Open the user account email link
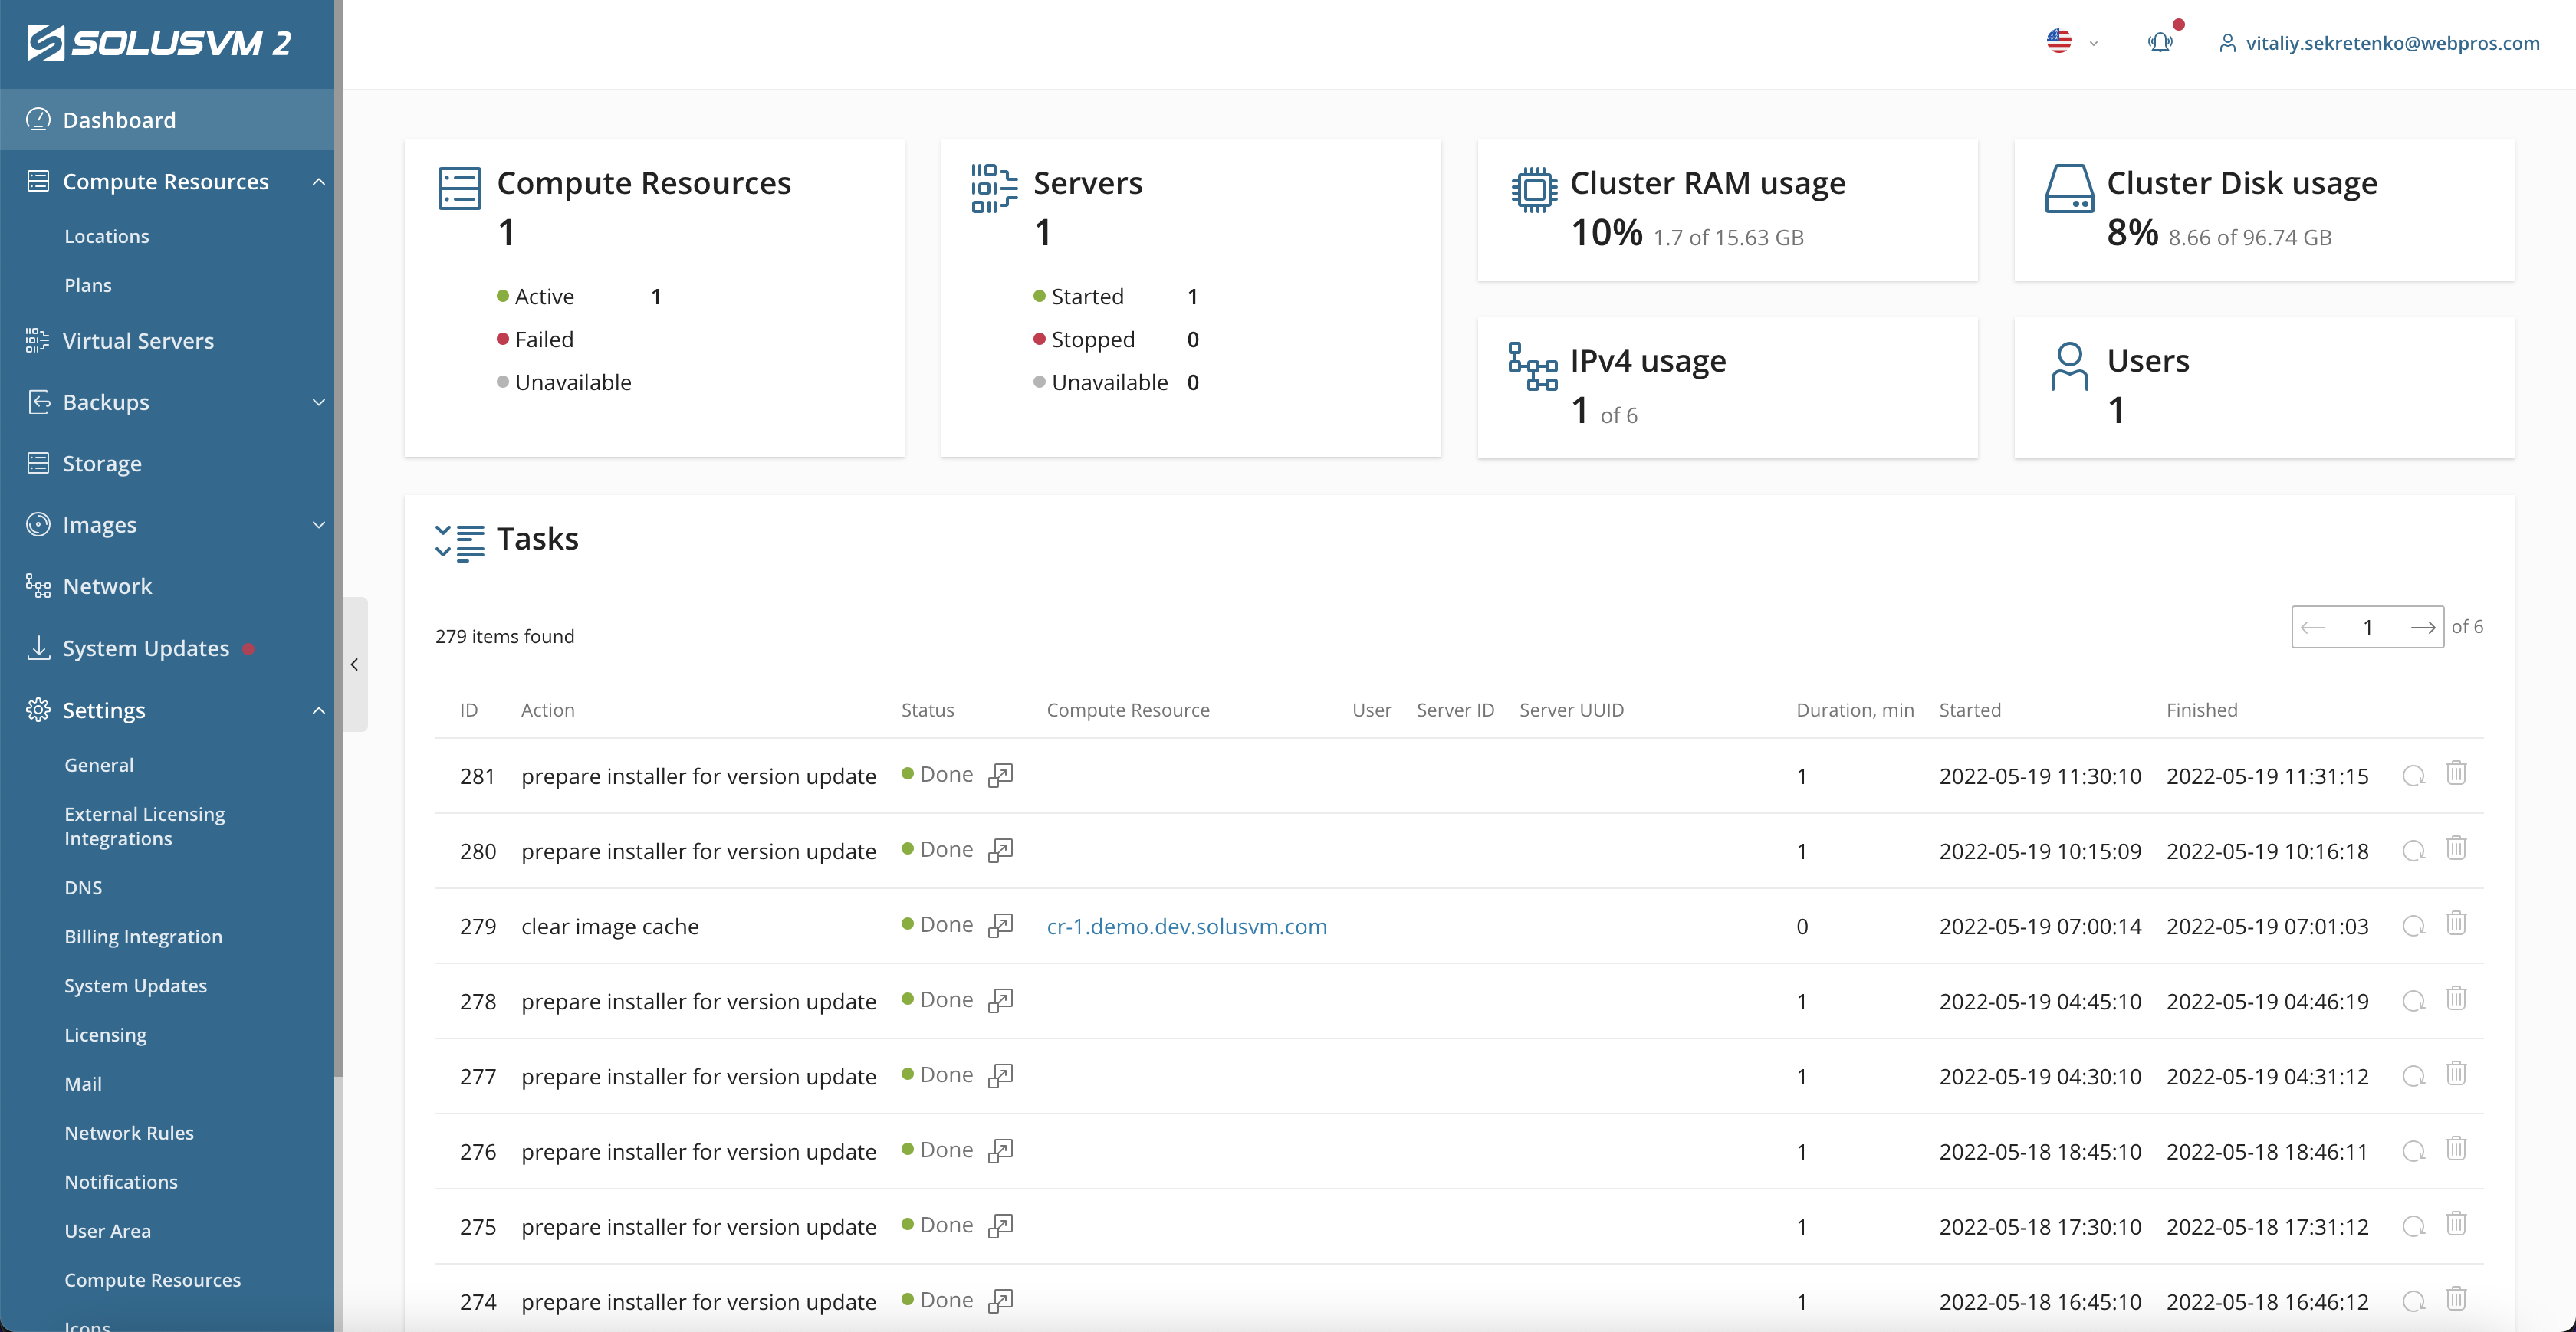This screenshot has height=1332, width=2576. 2391,43
